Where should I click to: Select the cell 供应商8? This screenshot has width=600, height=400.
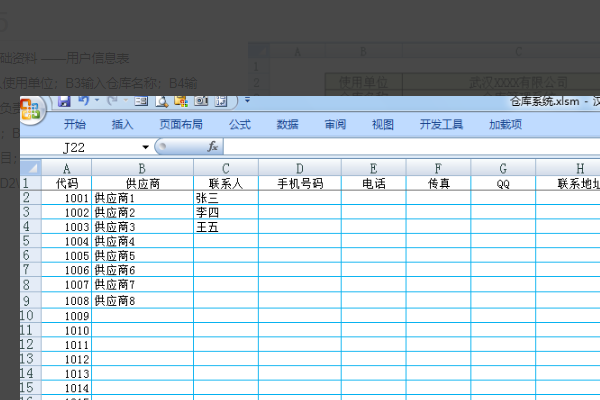pos(142,300)
